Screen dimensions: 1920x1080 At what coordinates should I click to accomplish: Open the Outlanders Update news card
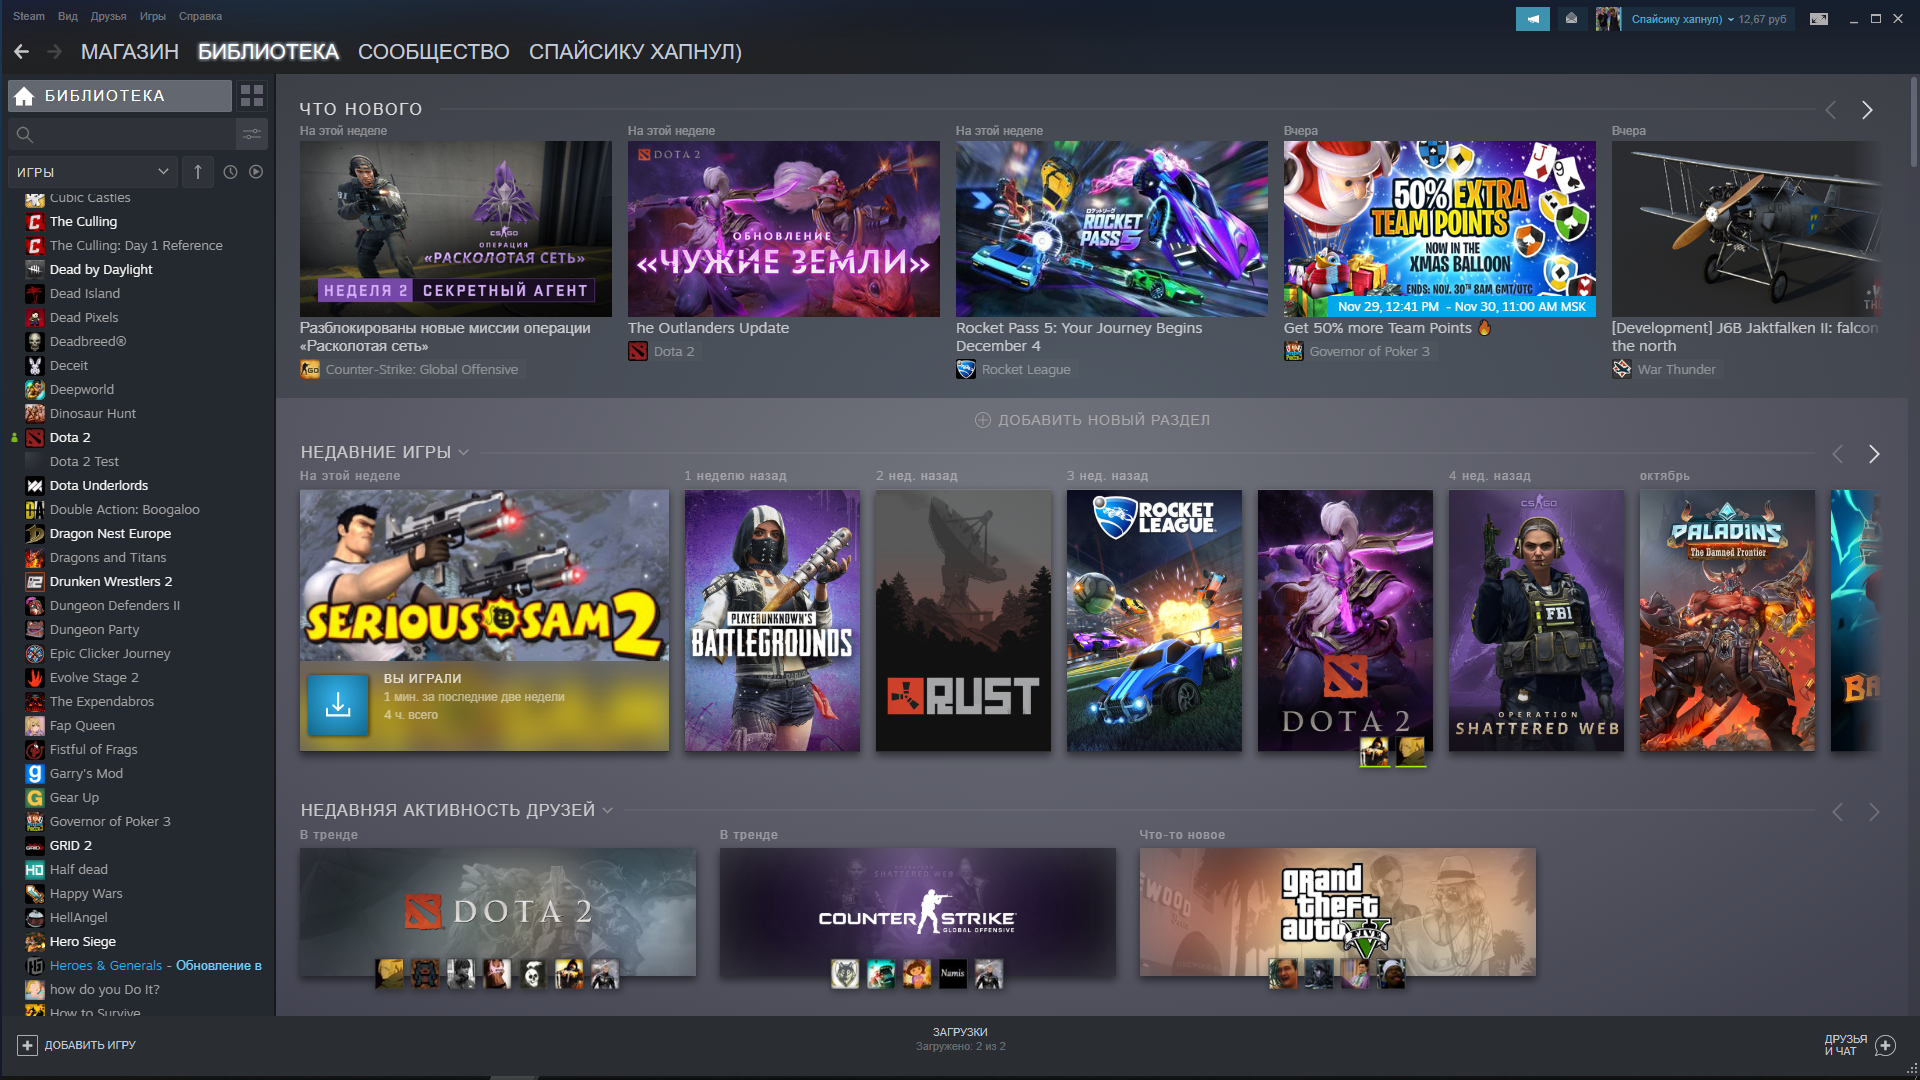783,229
